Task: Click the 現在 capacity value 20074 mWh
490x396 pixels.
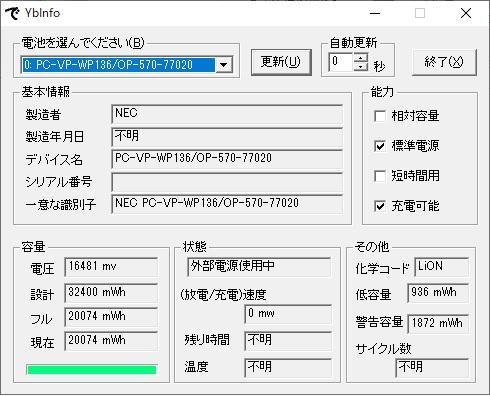Action: coord(111,341)
